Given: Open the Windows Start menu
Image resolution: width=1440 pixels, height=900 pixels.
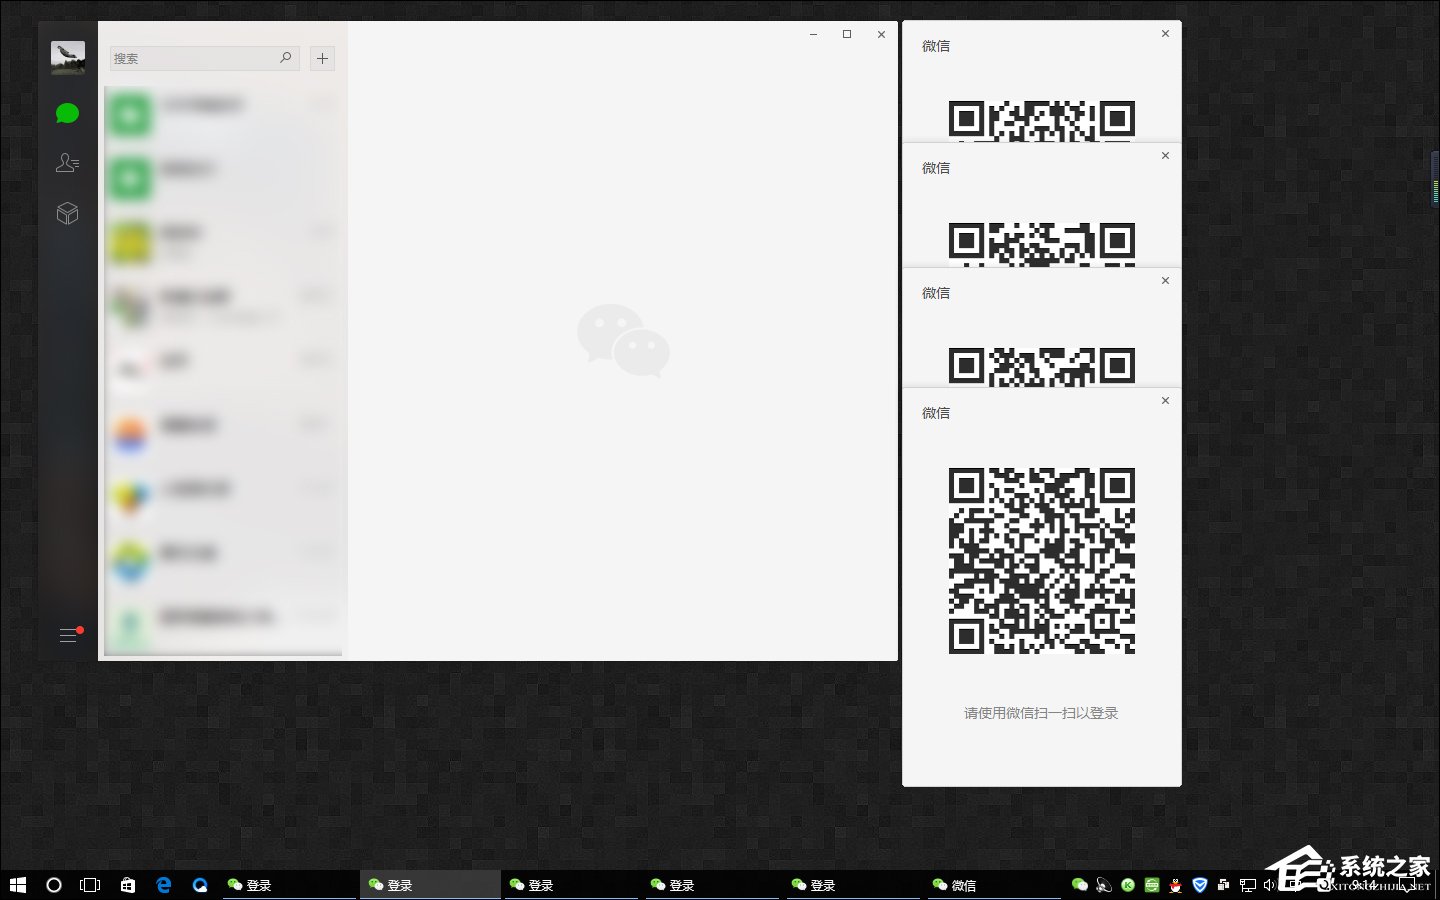Looking at the screenshot, I should click(17, 885).
